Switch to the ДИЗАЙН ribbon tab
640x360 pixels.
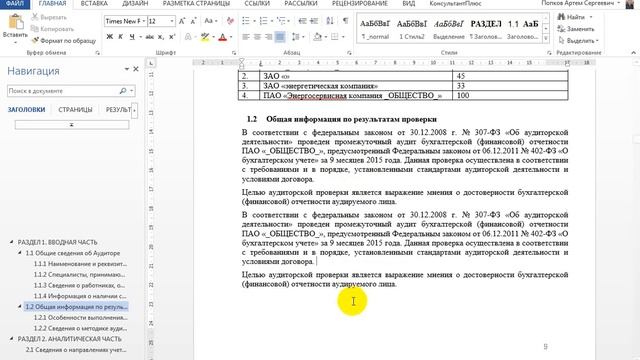click(x=135, y=4)
